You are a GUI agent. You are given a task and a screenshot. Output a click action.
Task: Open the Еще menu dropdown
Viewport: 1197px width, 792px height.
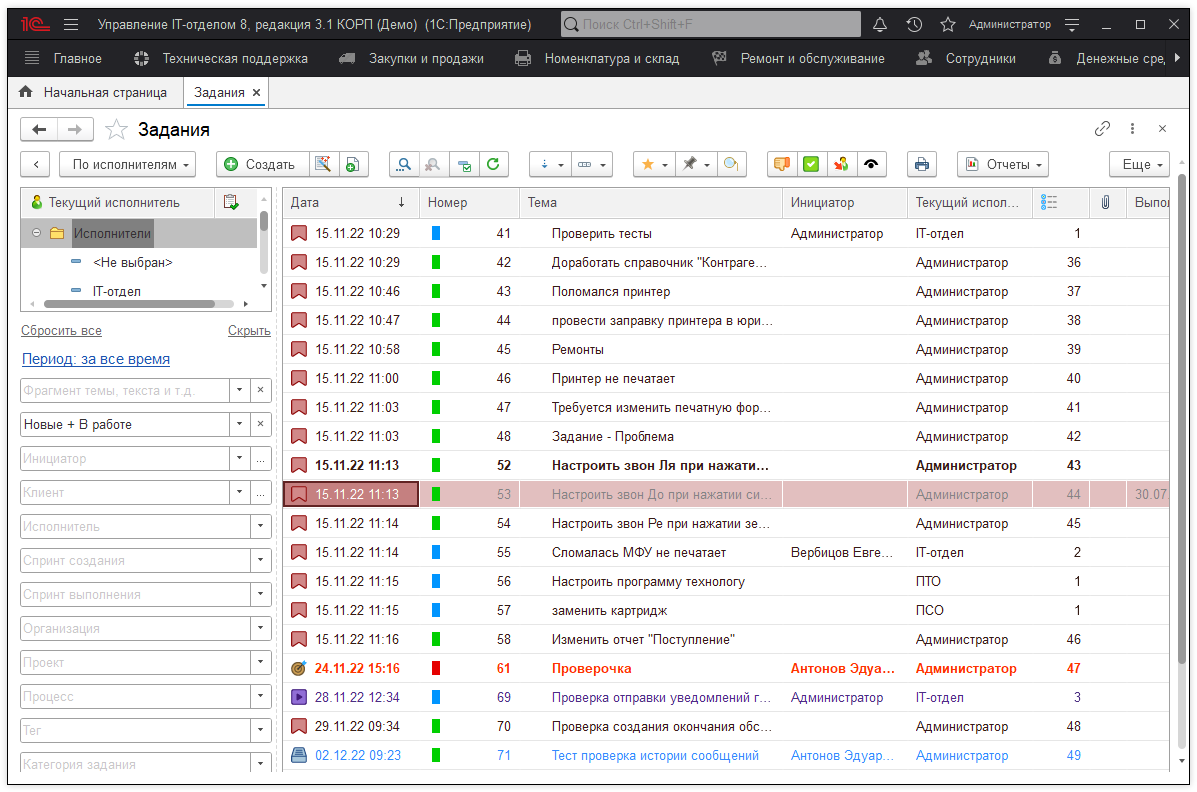pos(1139,165)
